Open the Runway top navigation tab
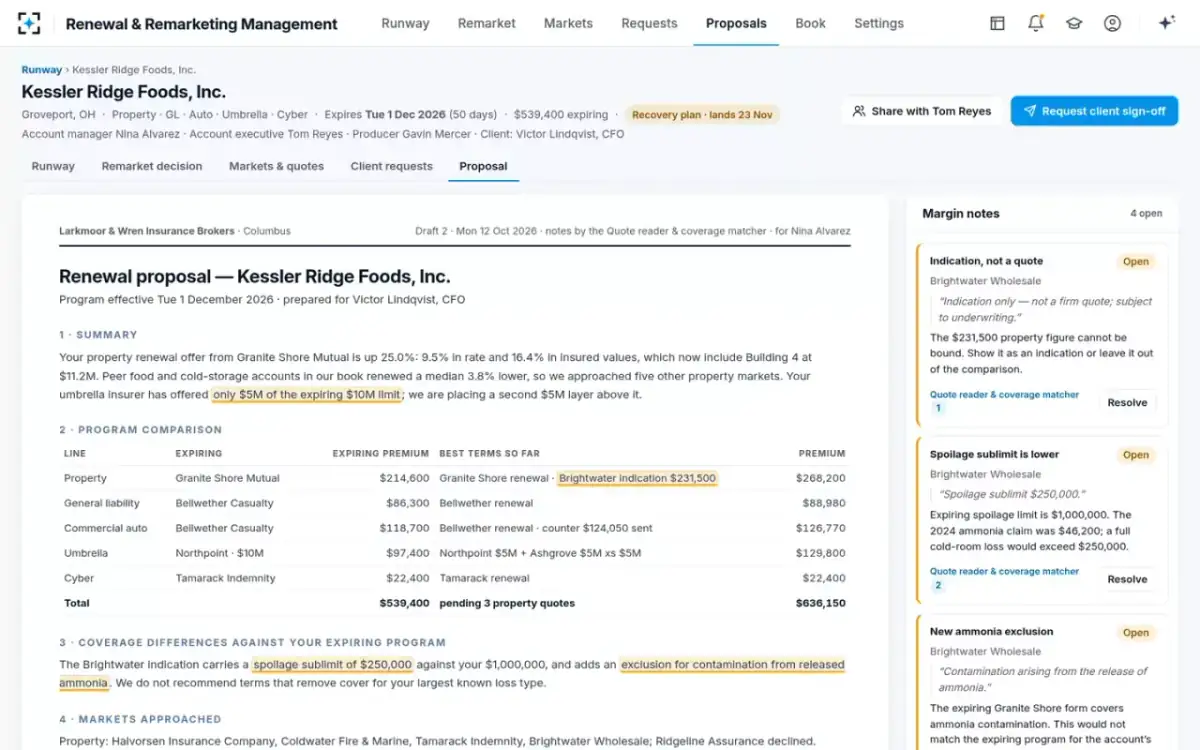1200x750 pixels. (405, 23)
